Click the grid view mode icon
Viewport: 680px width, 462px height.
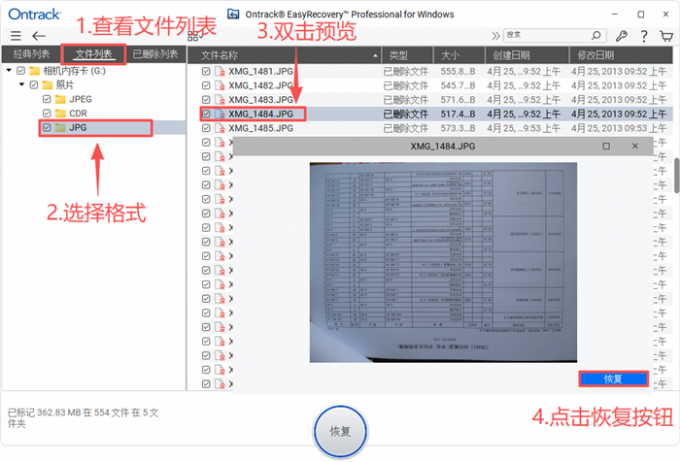(193, 36)
